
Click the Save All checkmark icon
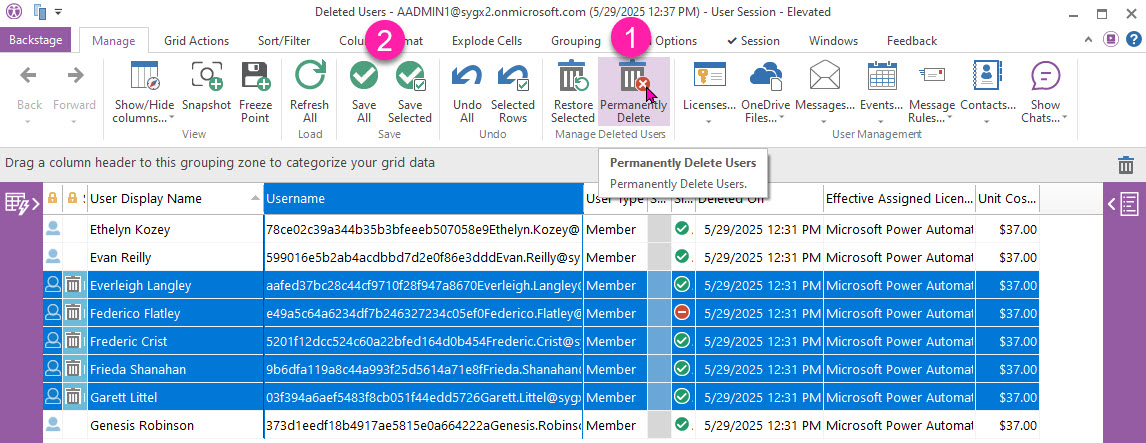coord(363,78)
